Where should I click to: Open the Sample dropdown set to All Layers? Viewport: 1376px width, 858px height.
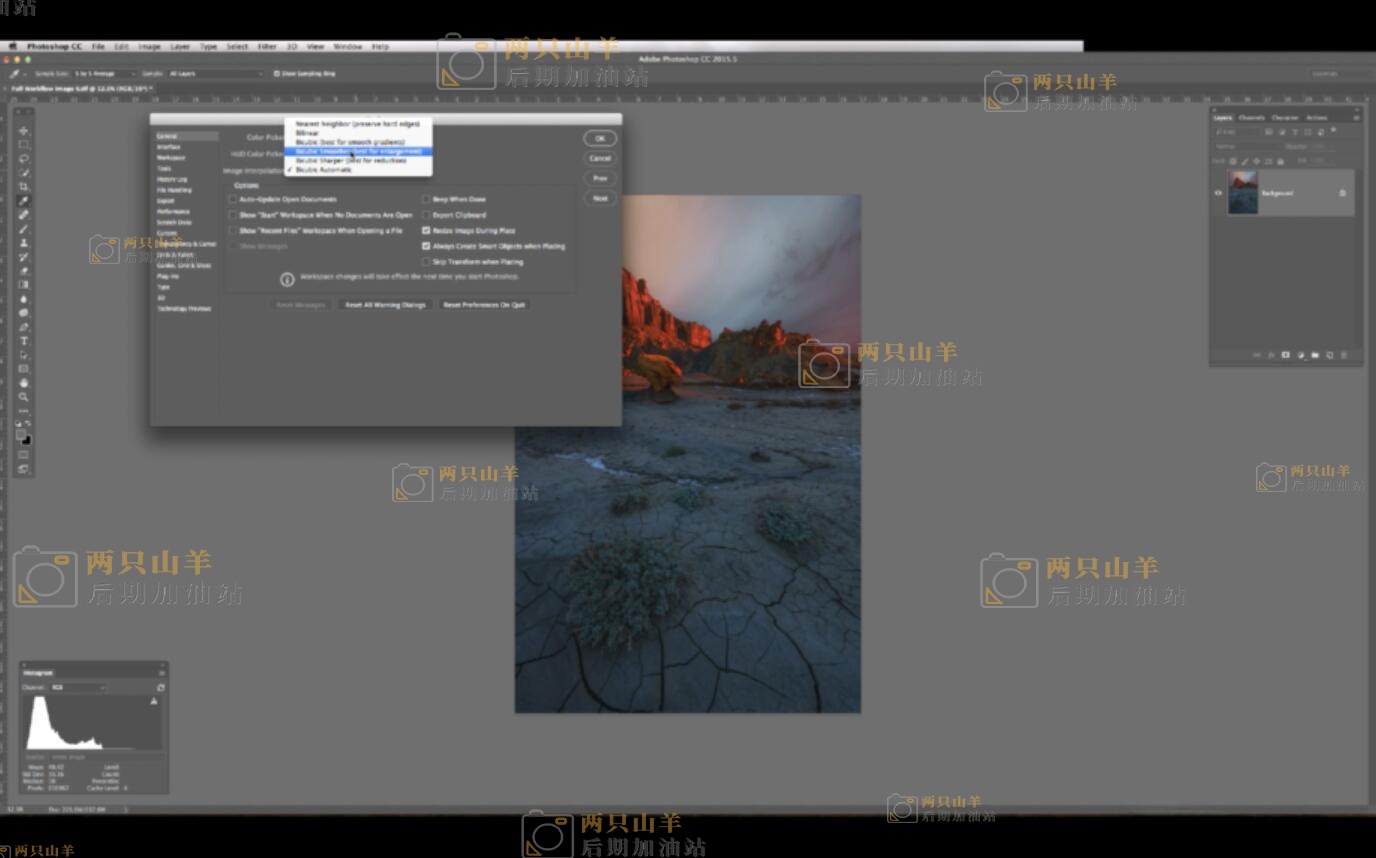tap(215, 73)
